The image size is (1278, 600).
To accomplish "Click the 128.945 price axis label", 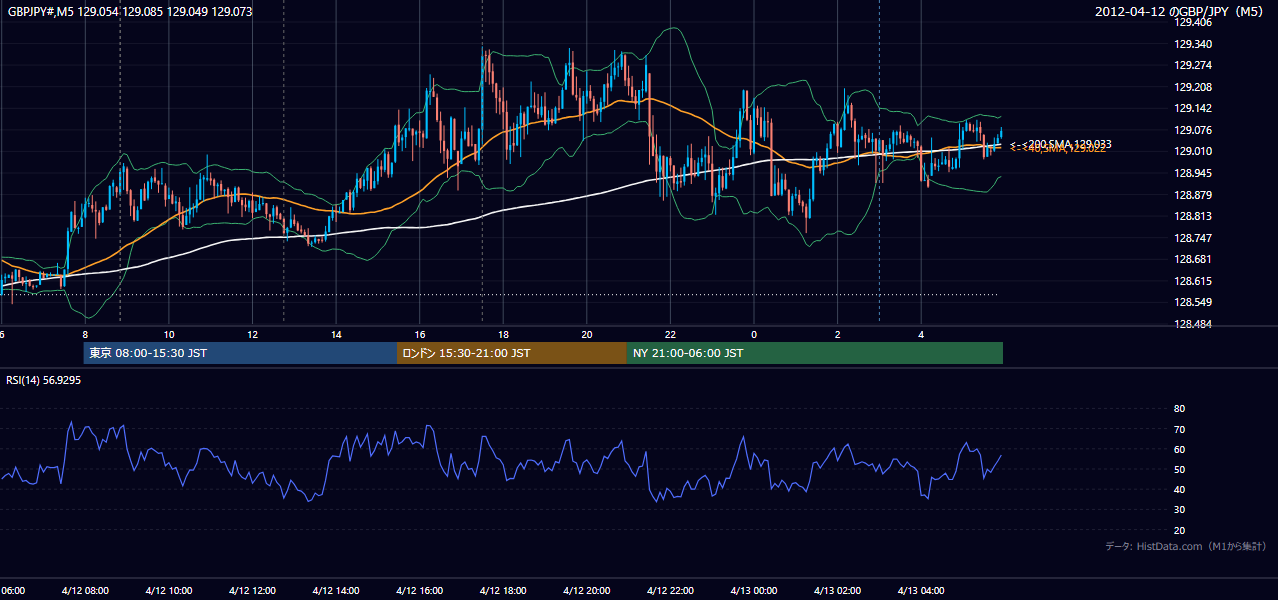I will [x=1193, y=173].
